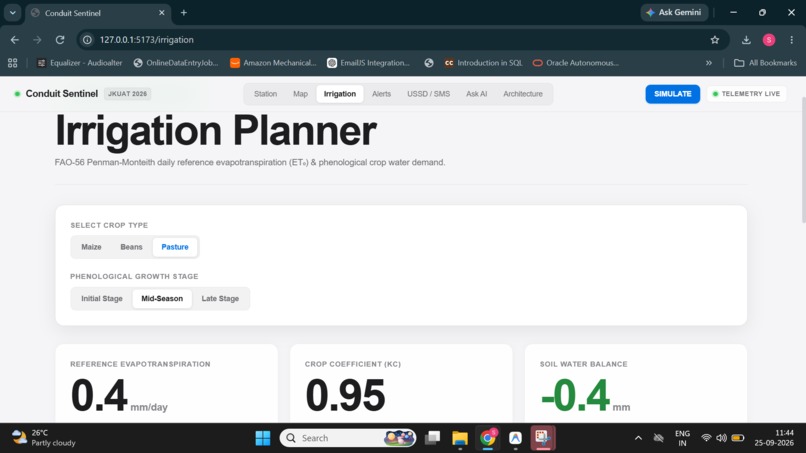The image size is (806, 453).
Task: Bookmark this page with the star icon
Action: point(715,40)
